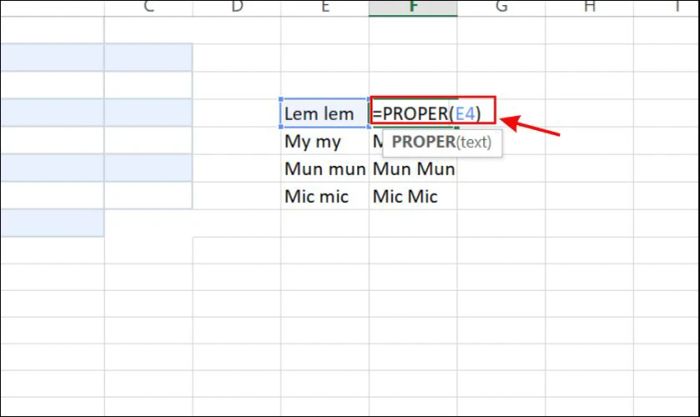Select the column G header

tap(501, 8)
